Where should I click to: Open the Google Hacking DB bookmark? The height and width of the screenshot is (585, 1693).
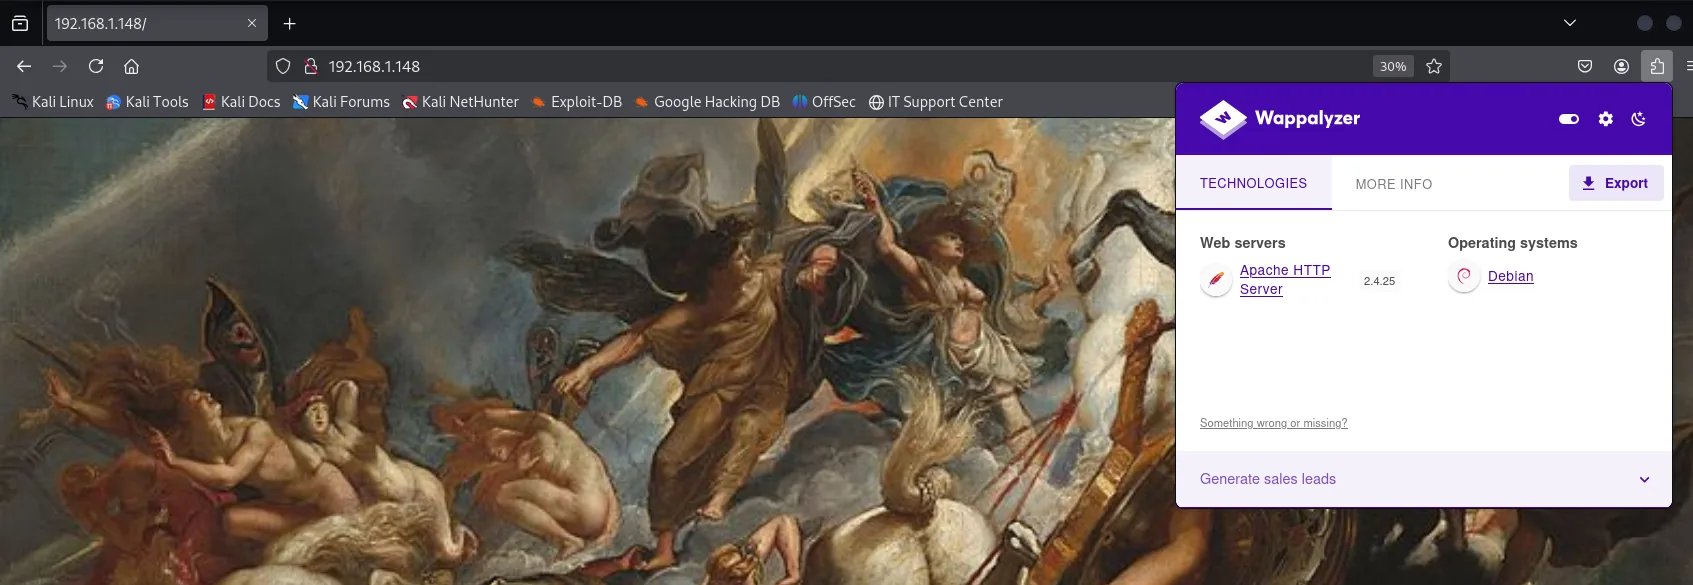point(706,102)
